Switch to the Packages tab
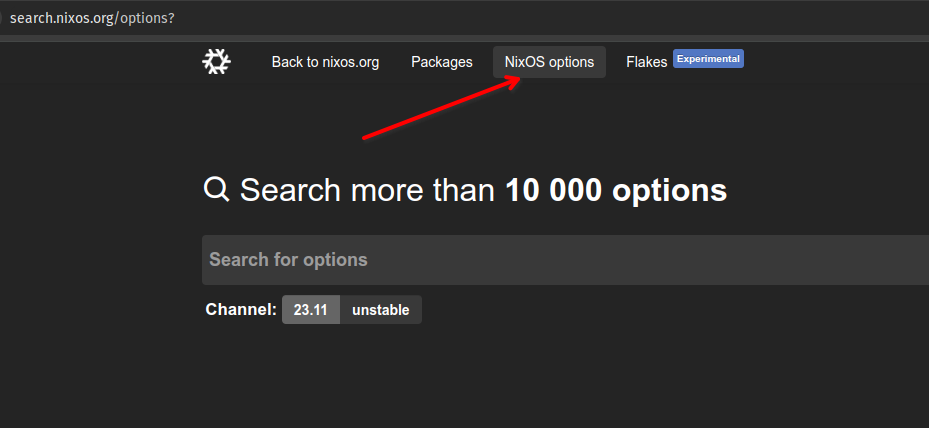This screenshot has width=929, height=428. [442, 62]
